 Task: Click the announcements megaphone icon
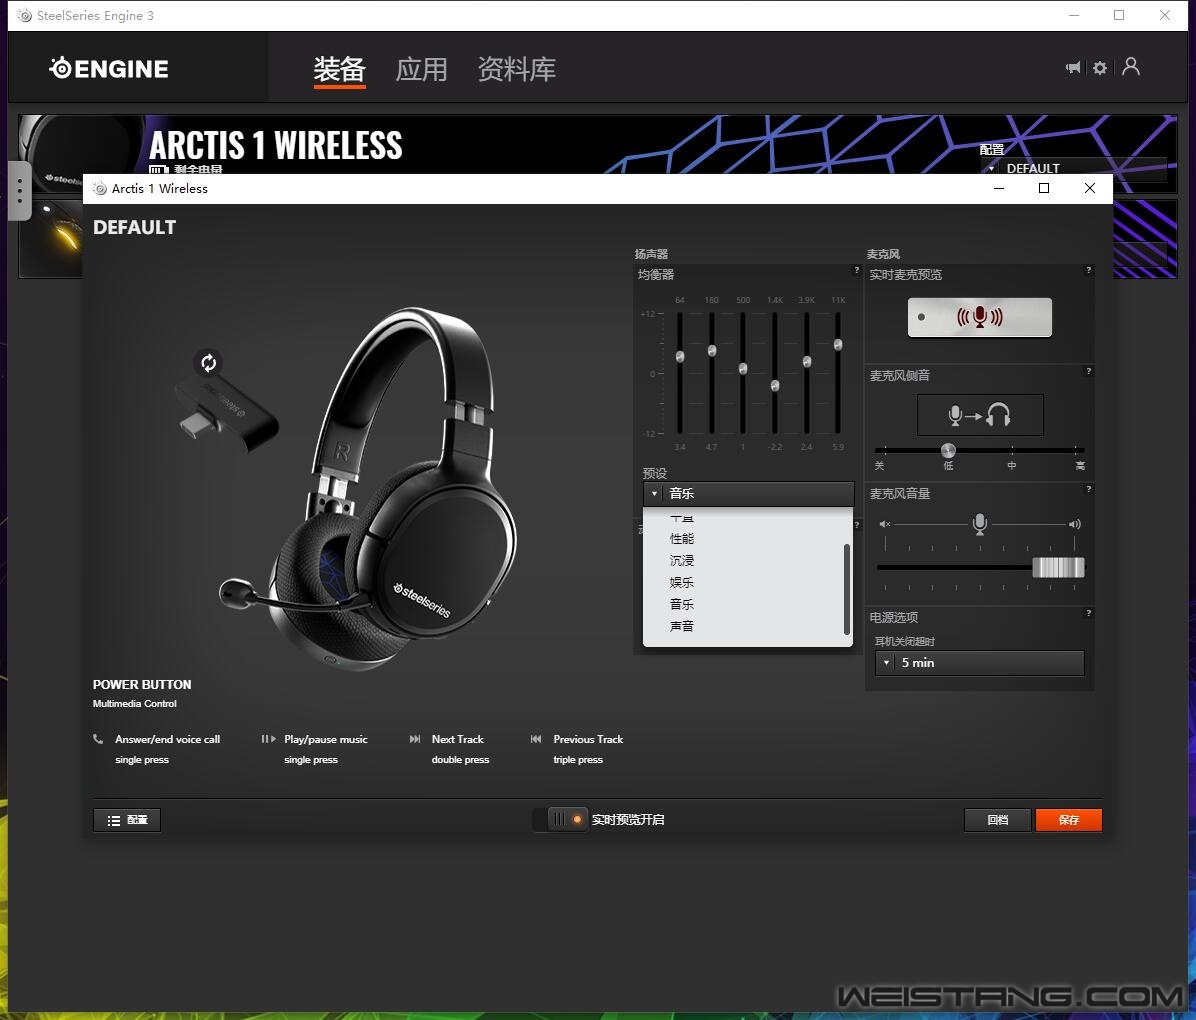tap(1073, 68)
